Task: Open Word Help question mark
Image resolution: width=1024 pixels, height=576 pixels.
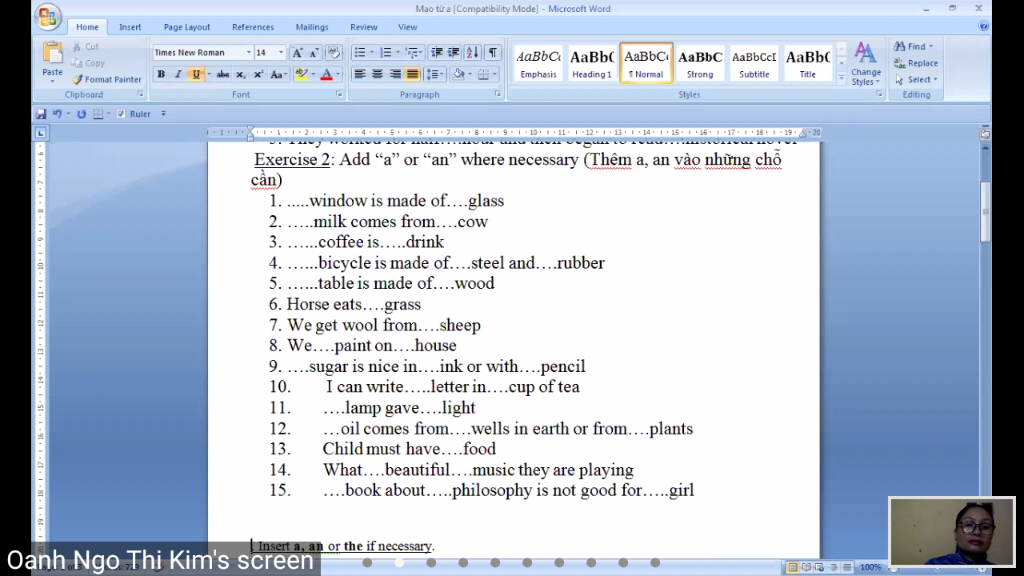Action: pos(984,26)
